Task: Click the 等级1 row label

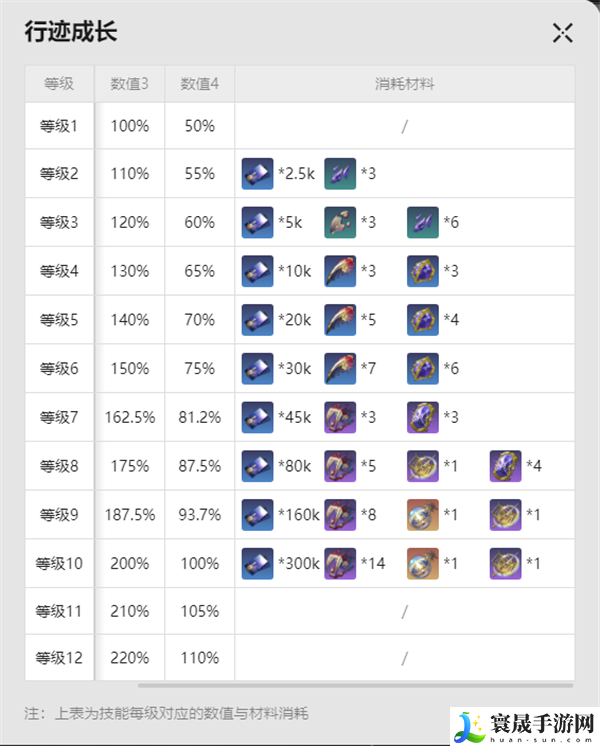Action: pos(59,126)
